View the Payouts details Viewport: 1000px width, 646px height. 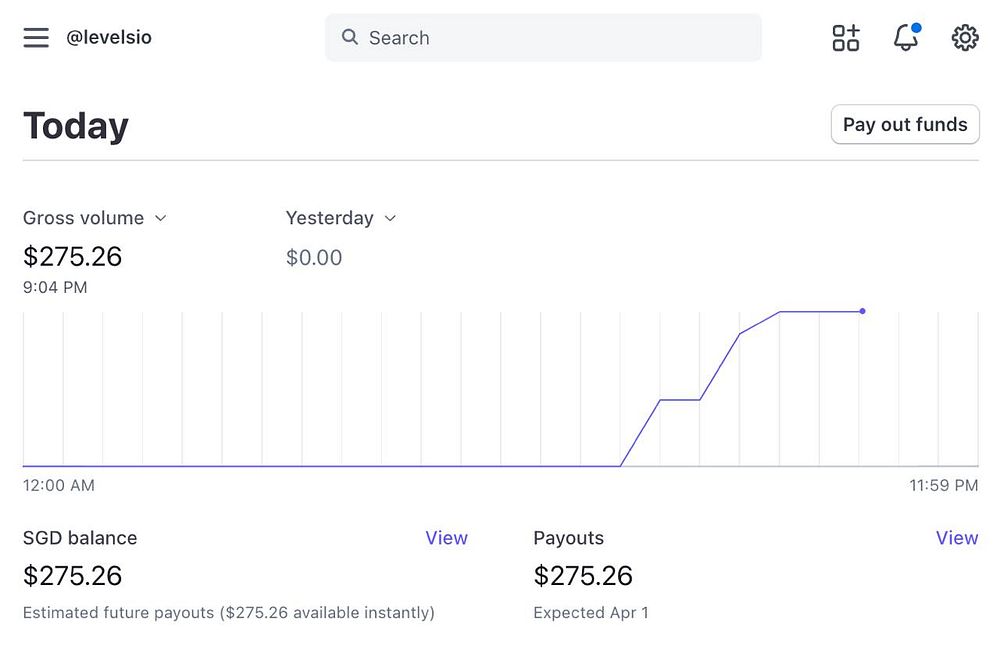tap(956, 538)
